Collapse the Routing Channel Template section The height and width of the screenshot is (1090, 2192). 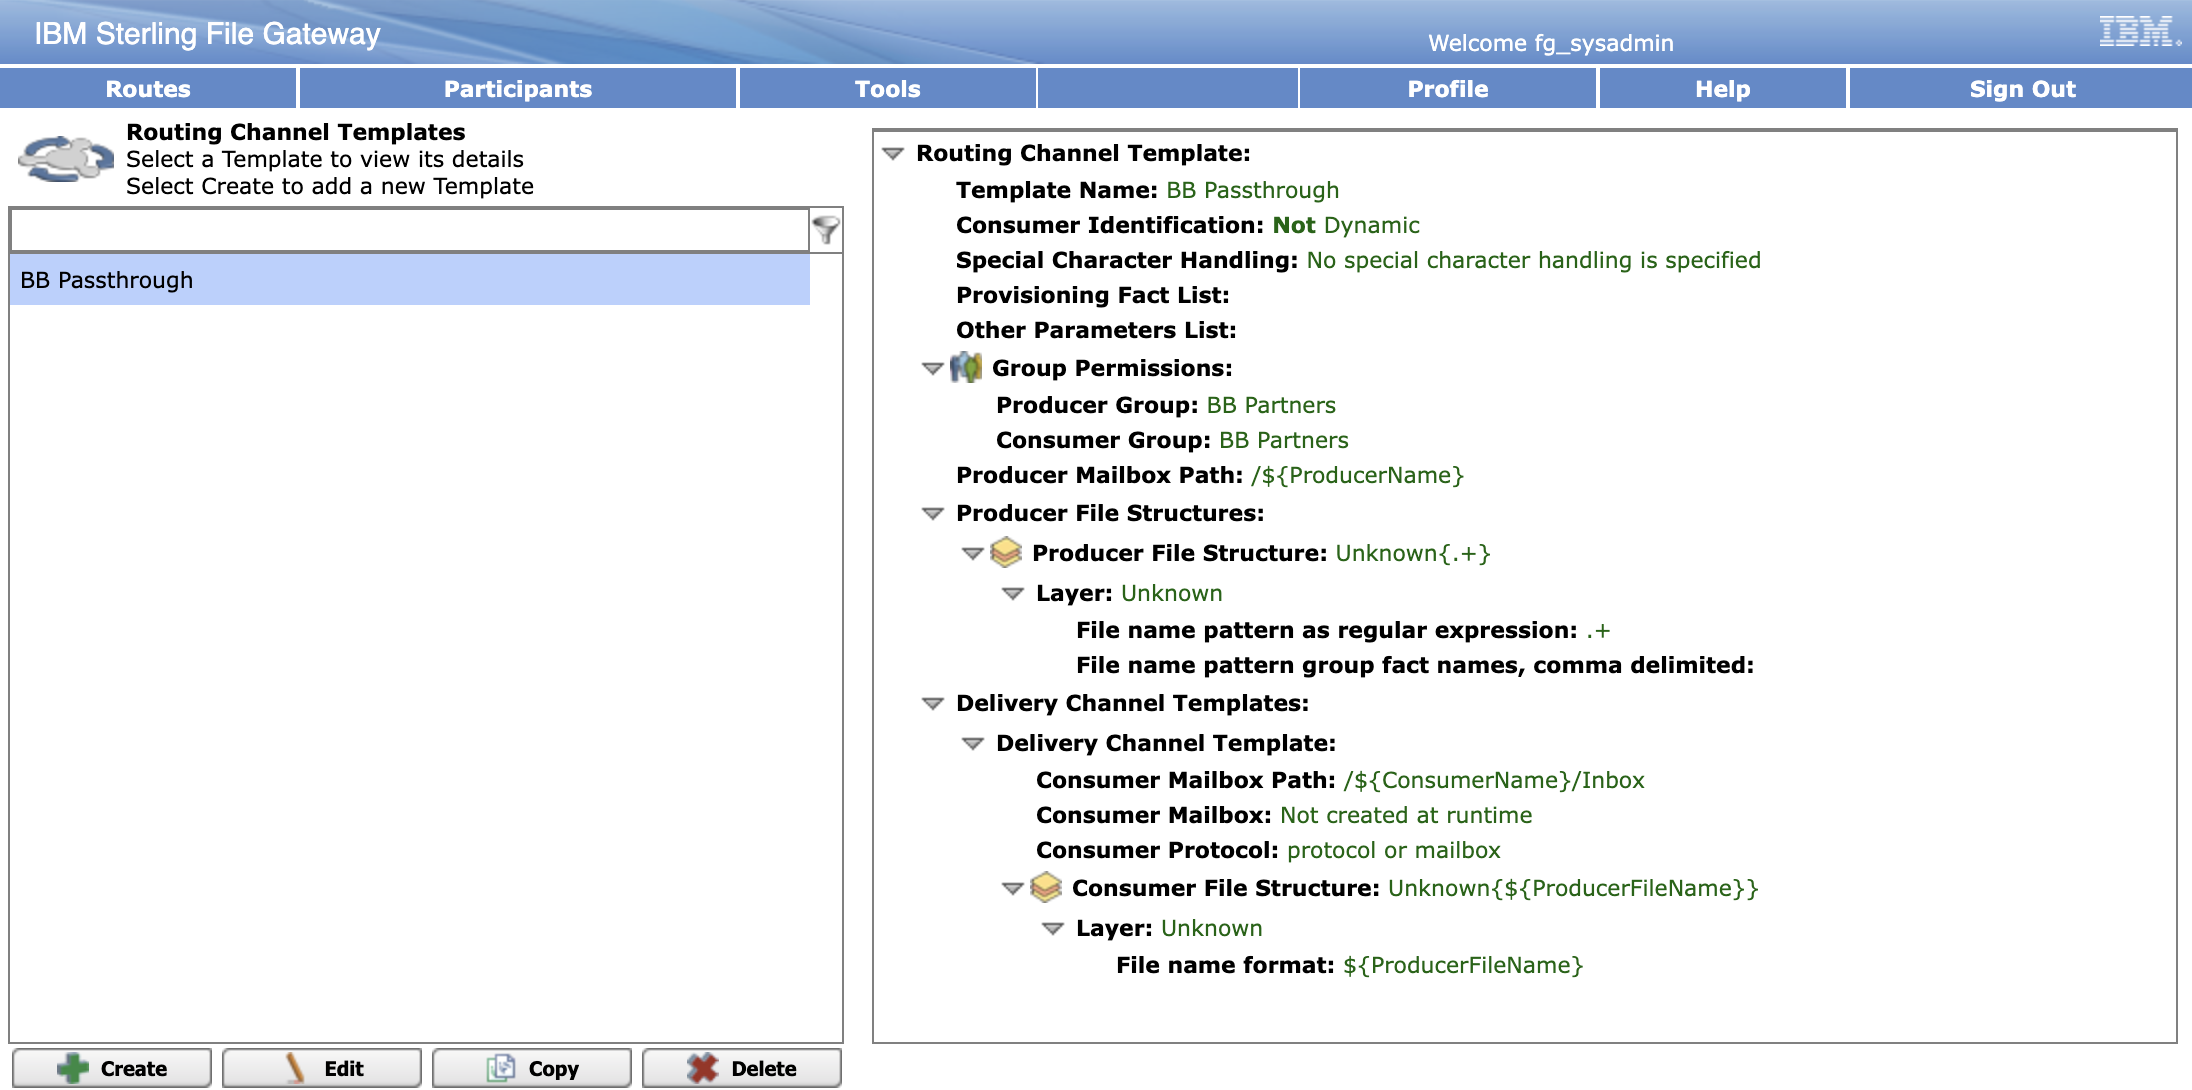893,154
